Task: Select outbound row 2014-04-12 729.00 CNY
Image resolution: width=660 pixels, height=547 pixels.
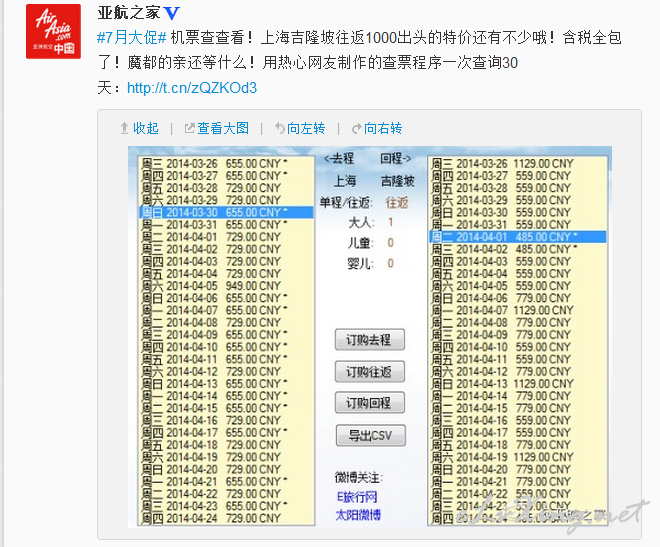Action: click(x=226, y=371)
